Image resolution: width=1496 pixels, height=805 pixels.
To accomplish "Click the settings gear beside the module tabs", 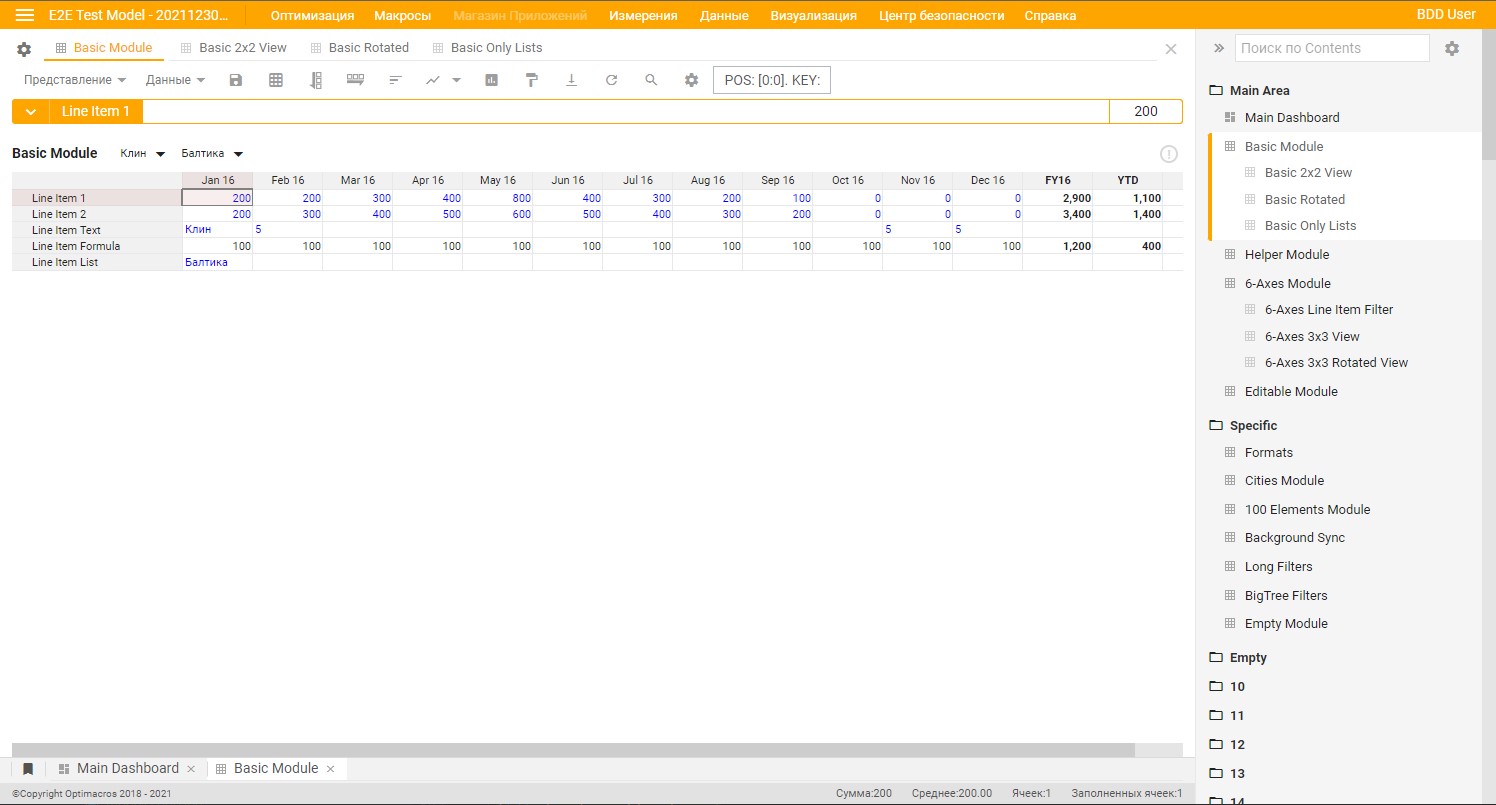I will tap(25, 49).
